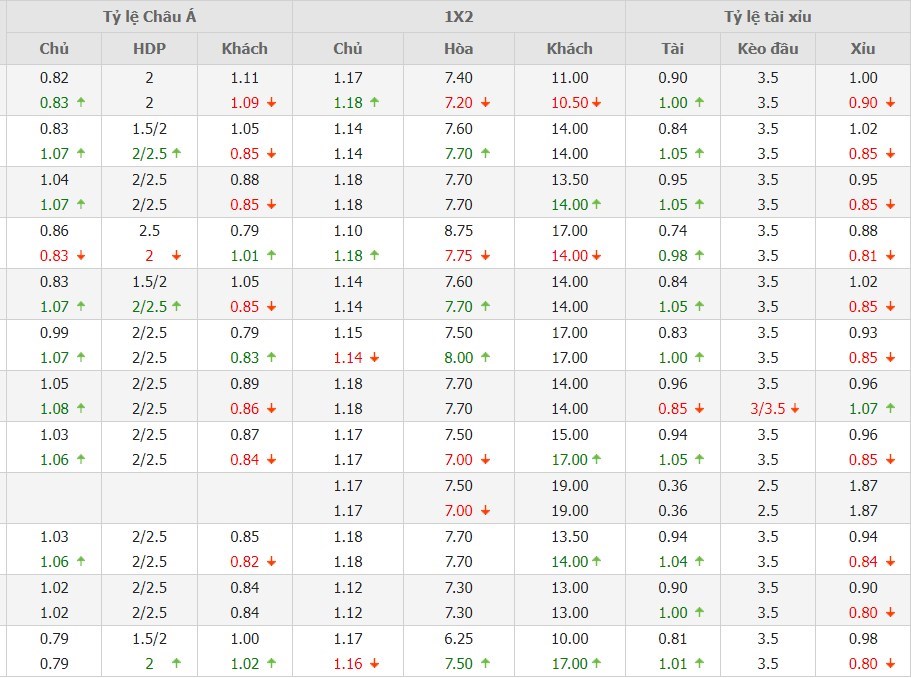Click the red down arrow next to 7.20

[485, 103]
